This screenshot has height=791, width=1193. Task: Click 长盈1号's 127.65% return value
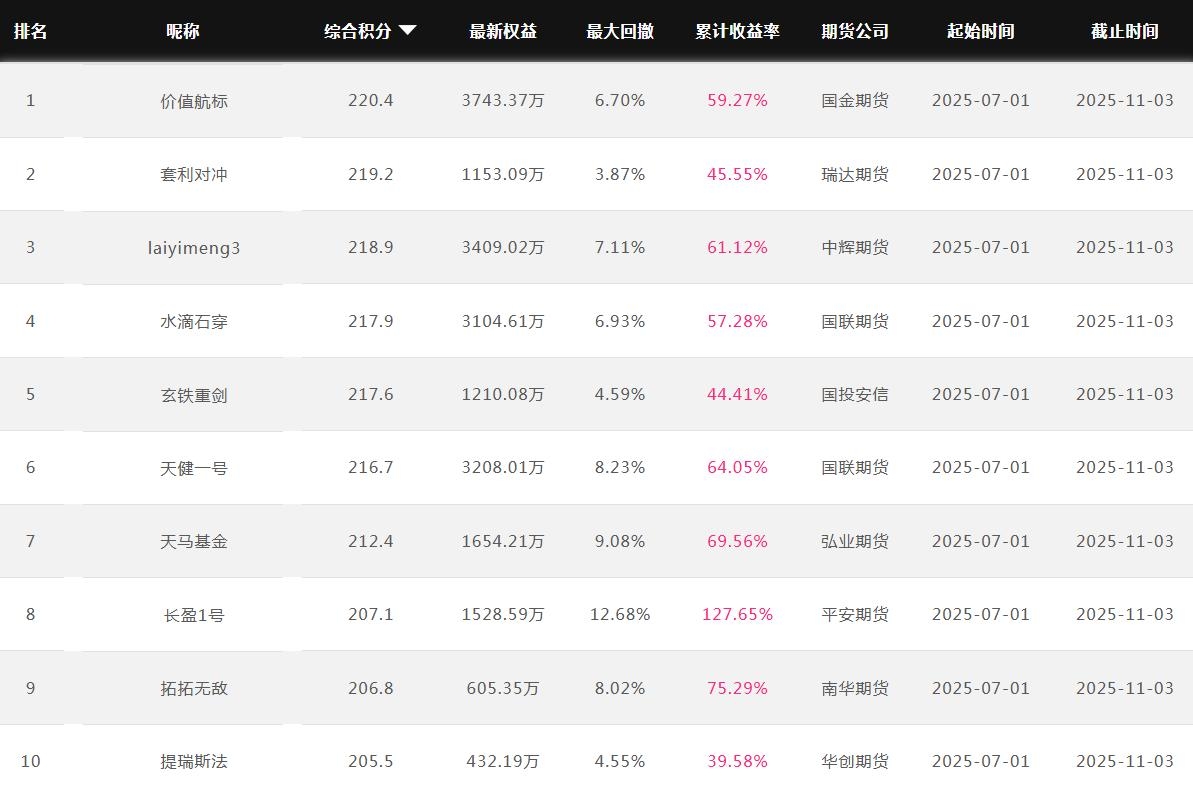tap(737, 615)
